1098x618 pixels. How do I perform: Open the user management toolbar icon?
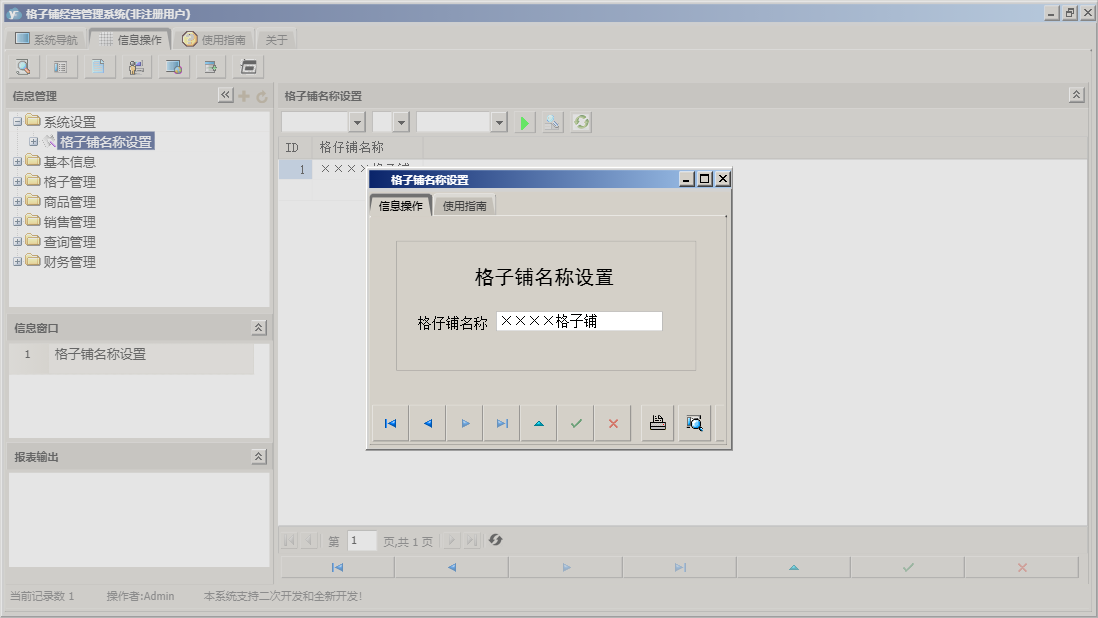(135, 66)
